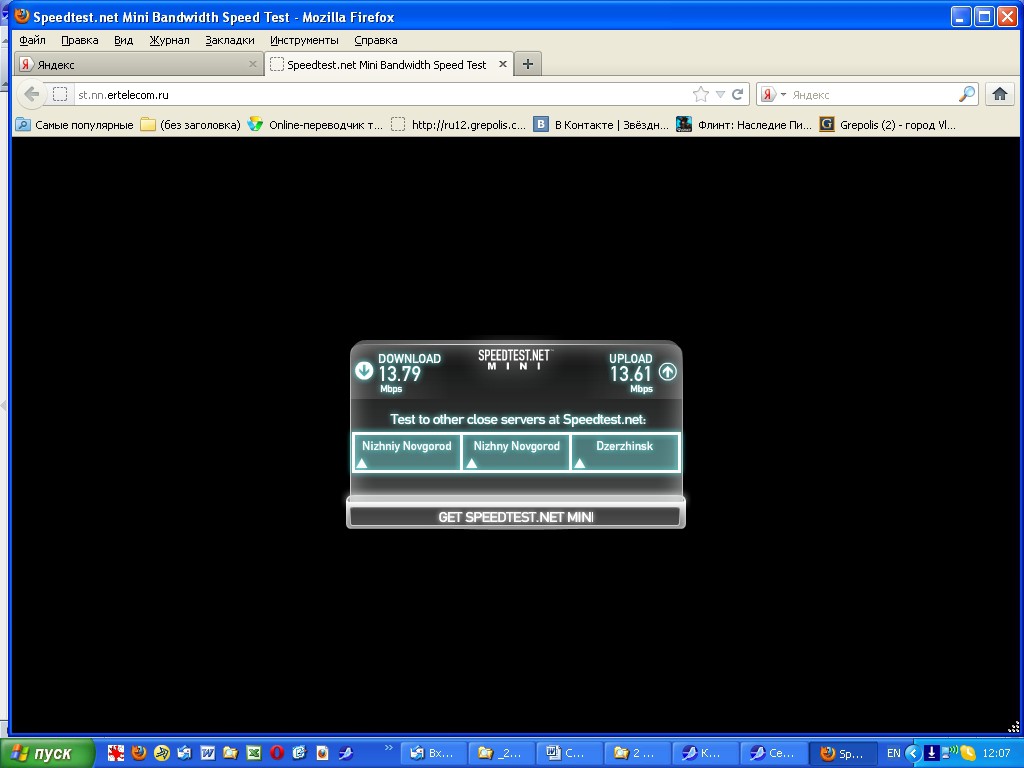Switch to the _2... folder taskbar window

click(x=501, y=753)
